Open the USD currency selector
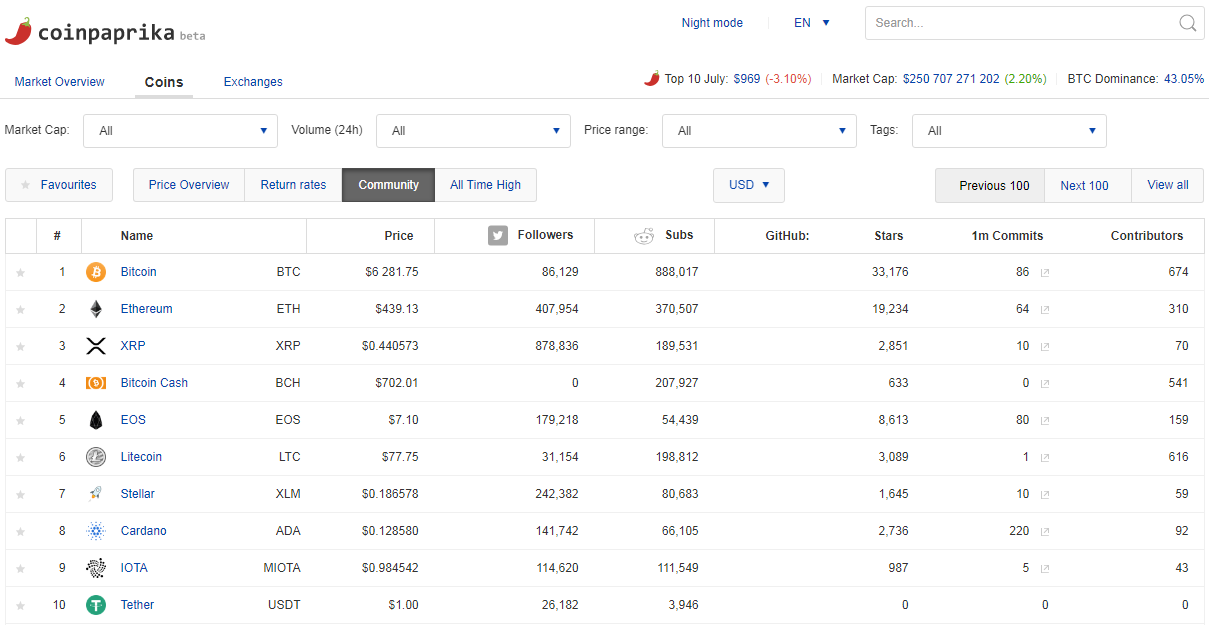This screenshot has width=1209, height=625. (x=749, y=185)
